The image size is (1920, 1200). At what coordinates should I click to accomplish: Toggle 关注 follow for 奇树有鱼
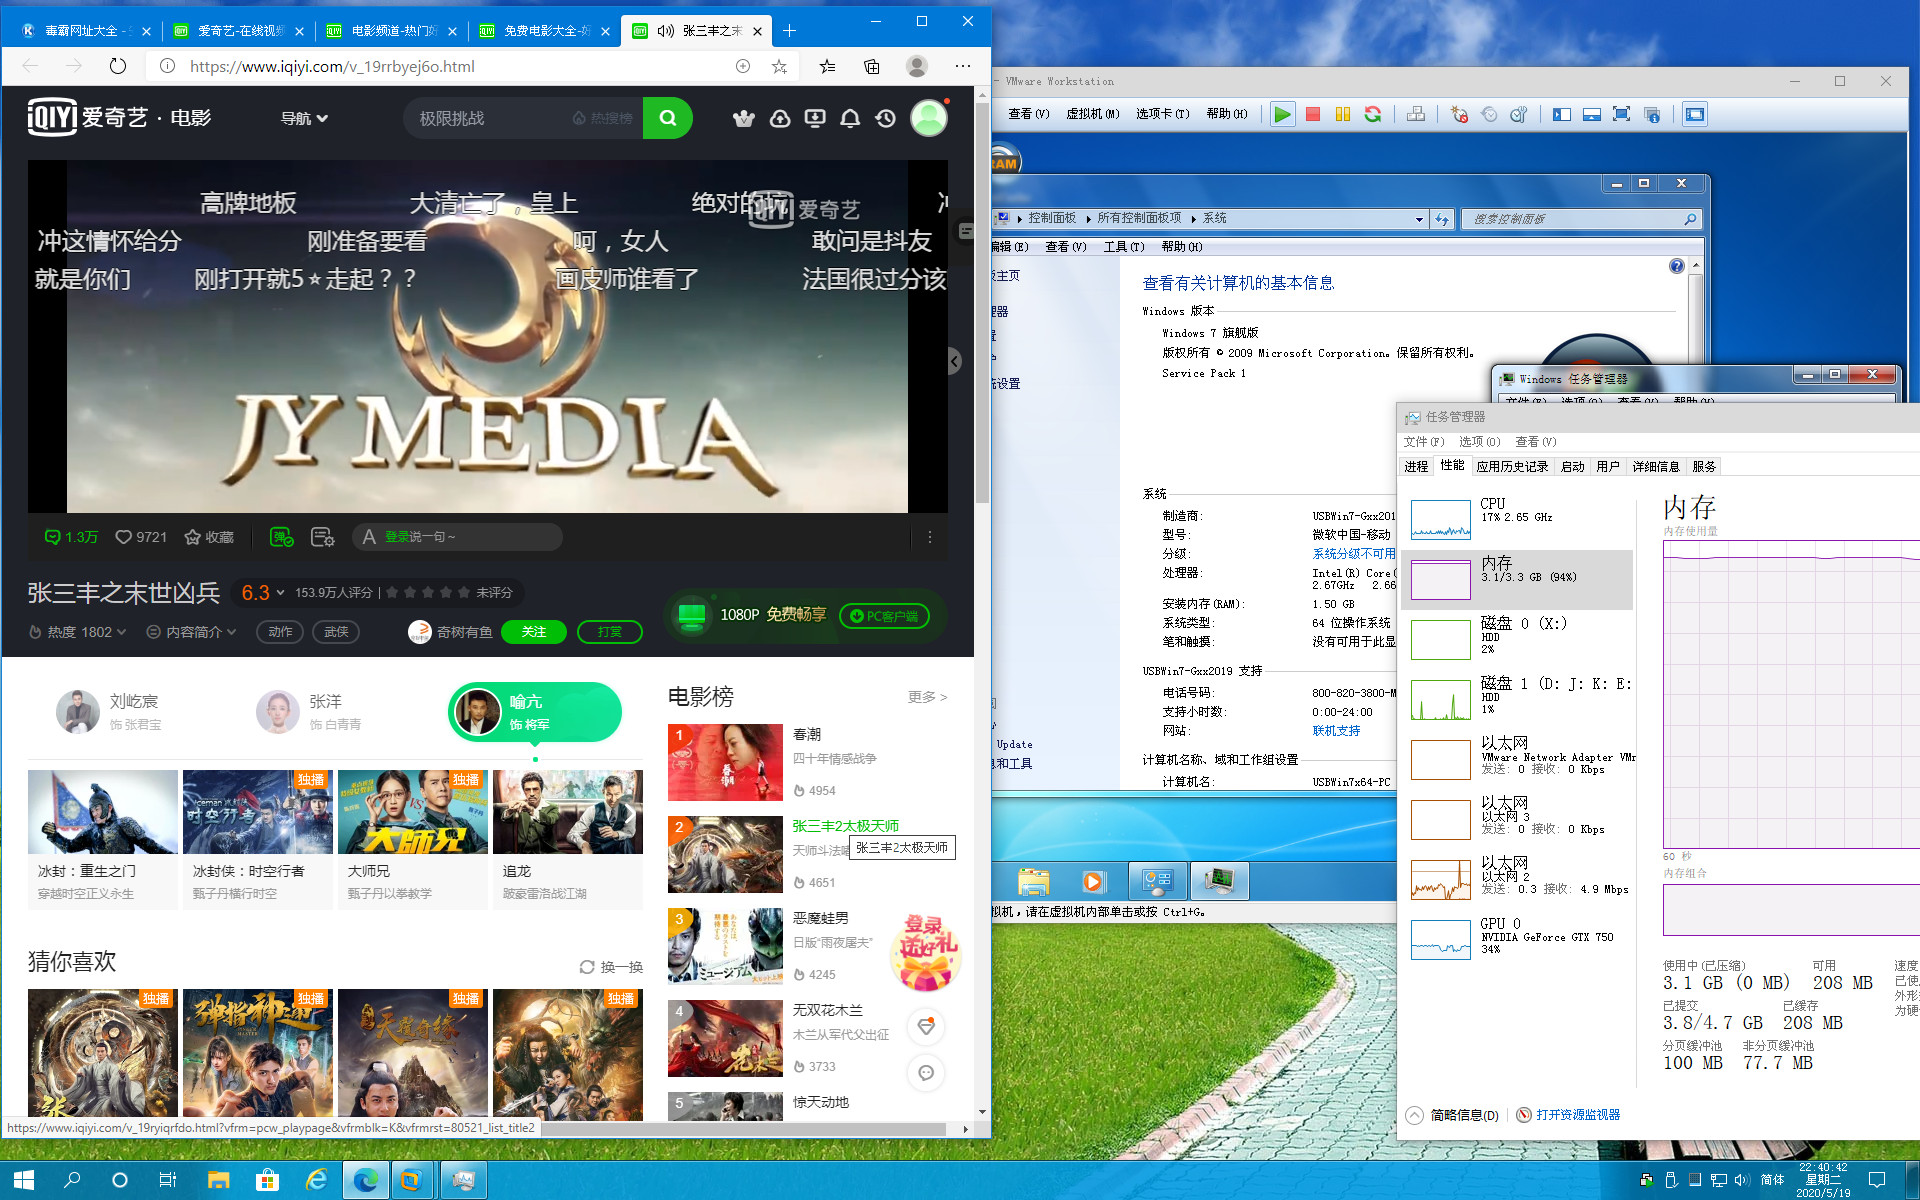point(534,632)
